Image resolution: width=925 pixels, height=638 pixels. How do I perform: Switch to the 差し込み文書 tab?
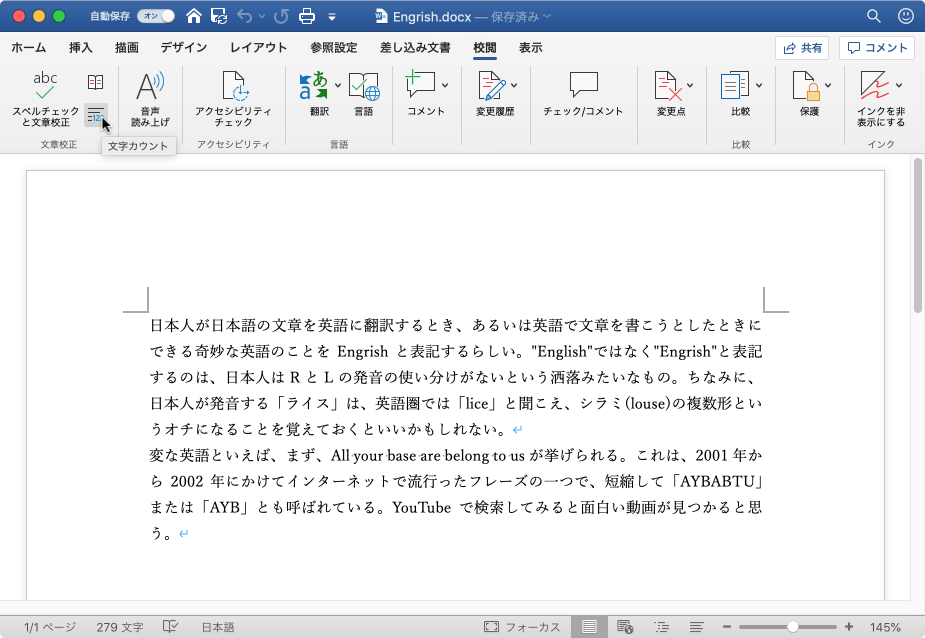click(415, 48)
